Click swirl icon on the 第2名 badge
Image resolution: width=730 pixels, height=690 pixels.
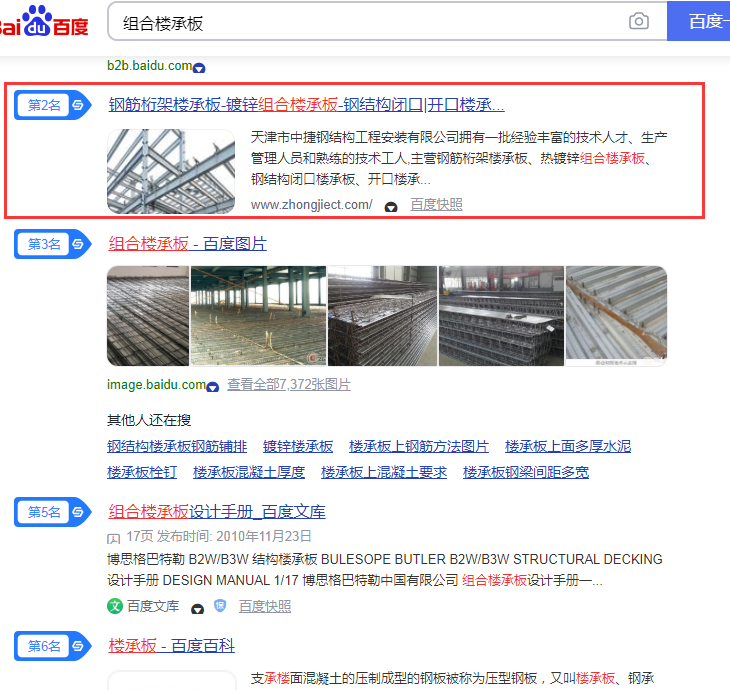78,105
